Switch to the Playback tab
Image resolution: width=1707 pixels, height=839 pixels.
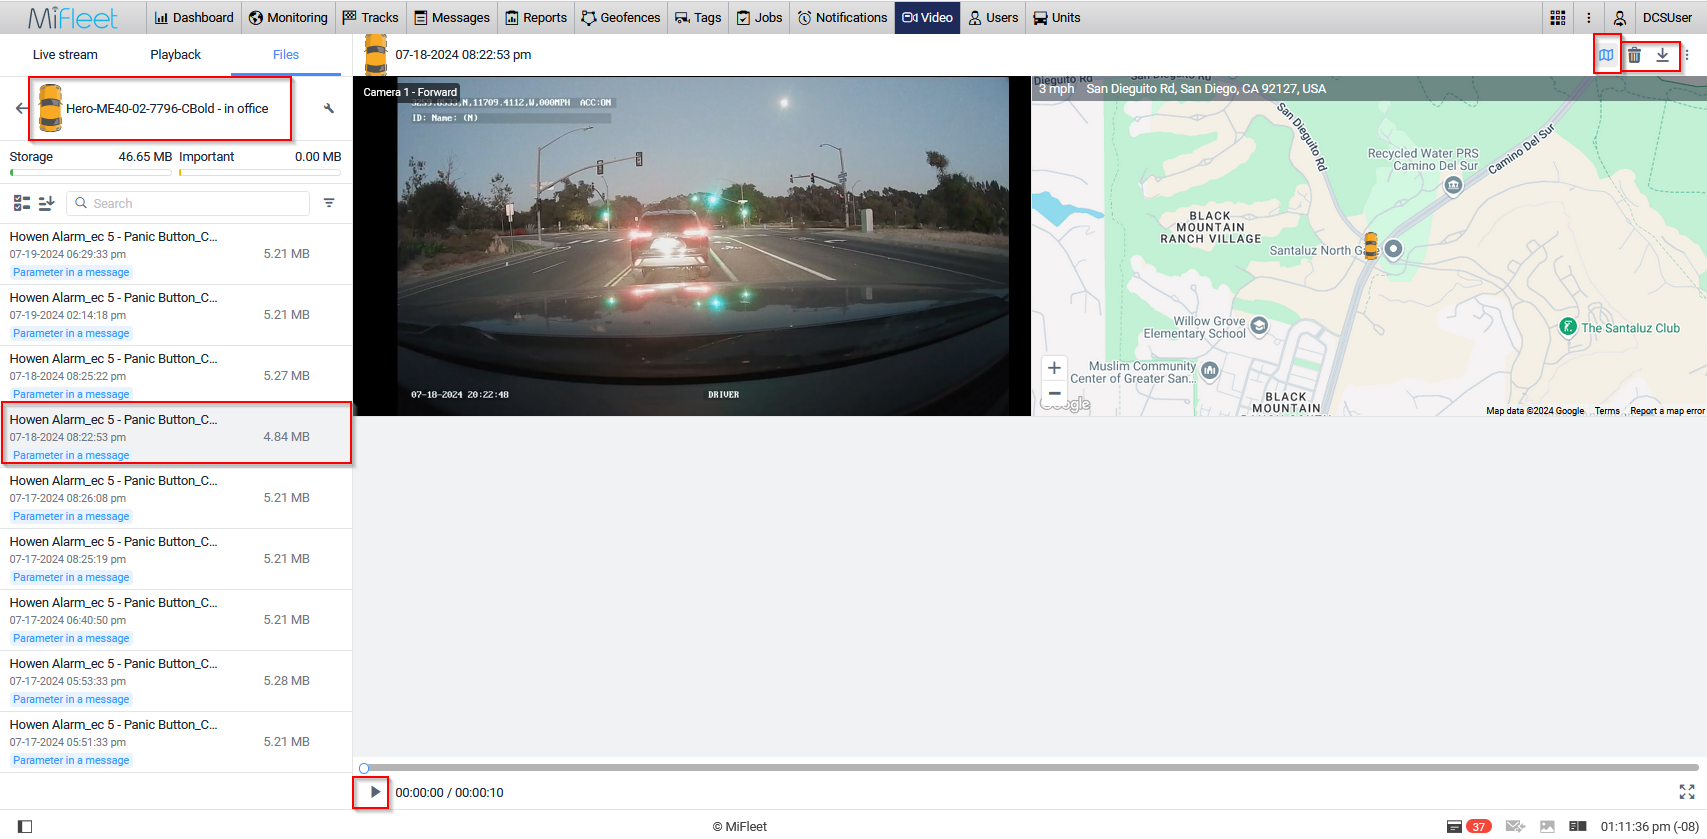pos(175,54)
